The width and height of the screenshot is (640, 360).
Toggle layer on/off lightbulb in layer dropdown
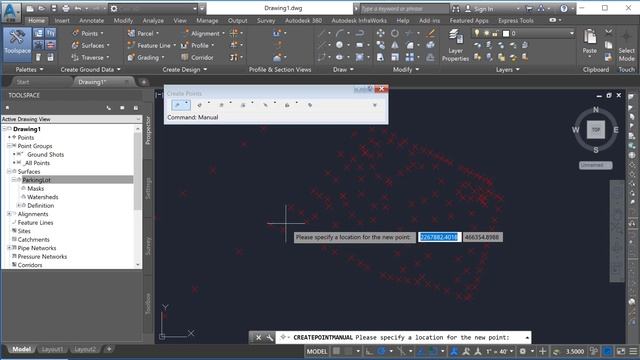[476, 33]
